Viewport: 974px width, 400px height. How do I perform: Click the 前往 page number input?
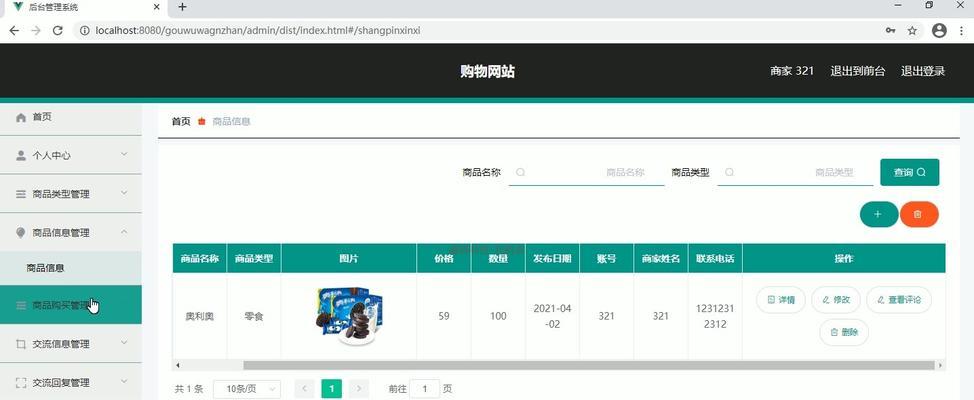(425, 389)
